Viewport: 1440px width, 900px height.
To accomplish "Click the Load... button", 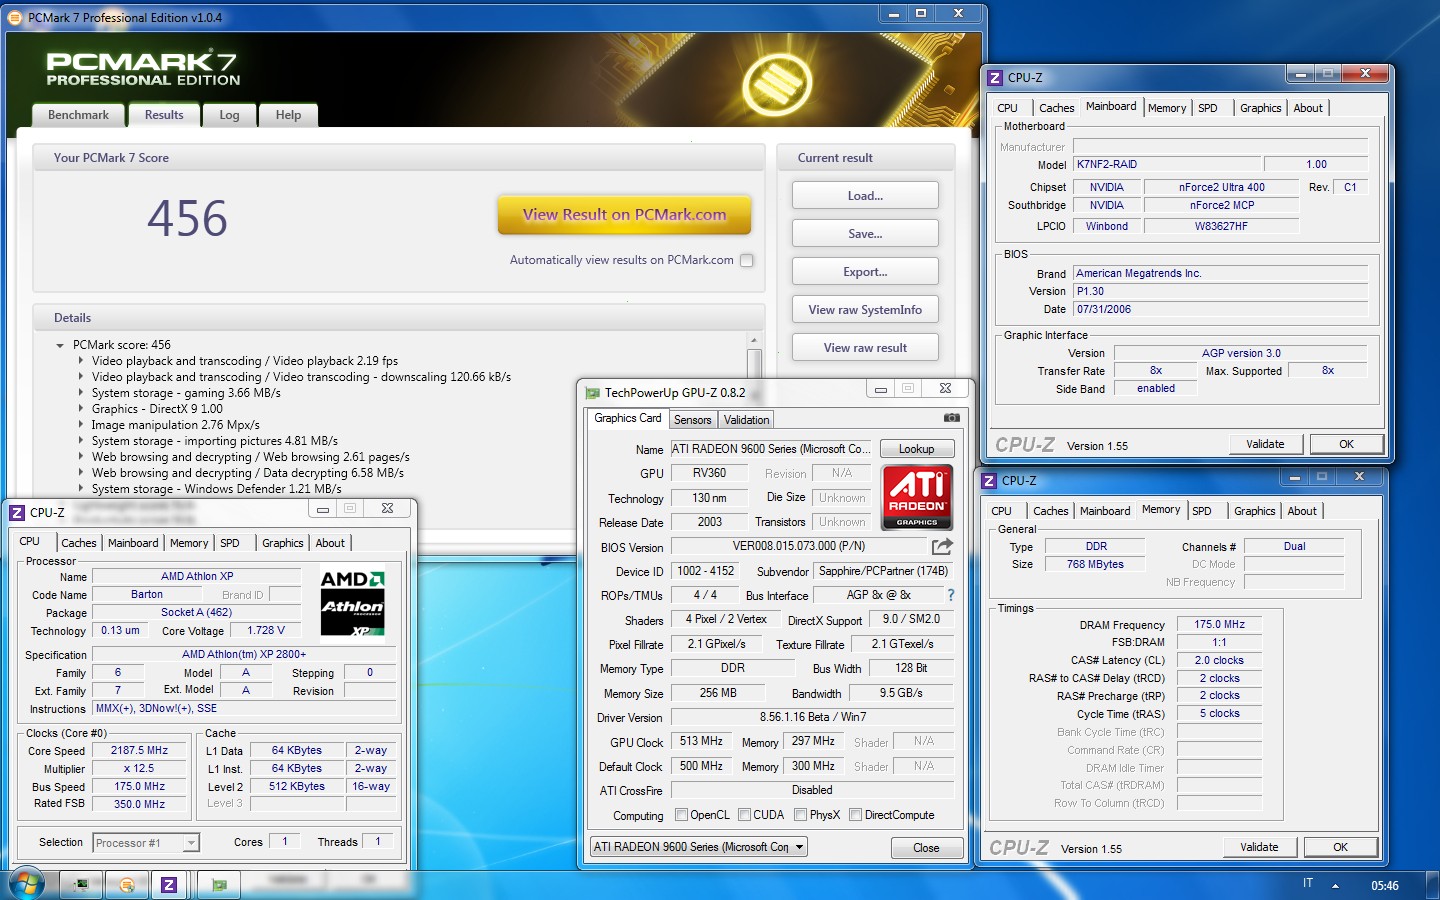I will 865,195.
